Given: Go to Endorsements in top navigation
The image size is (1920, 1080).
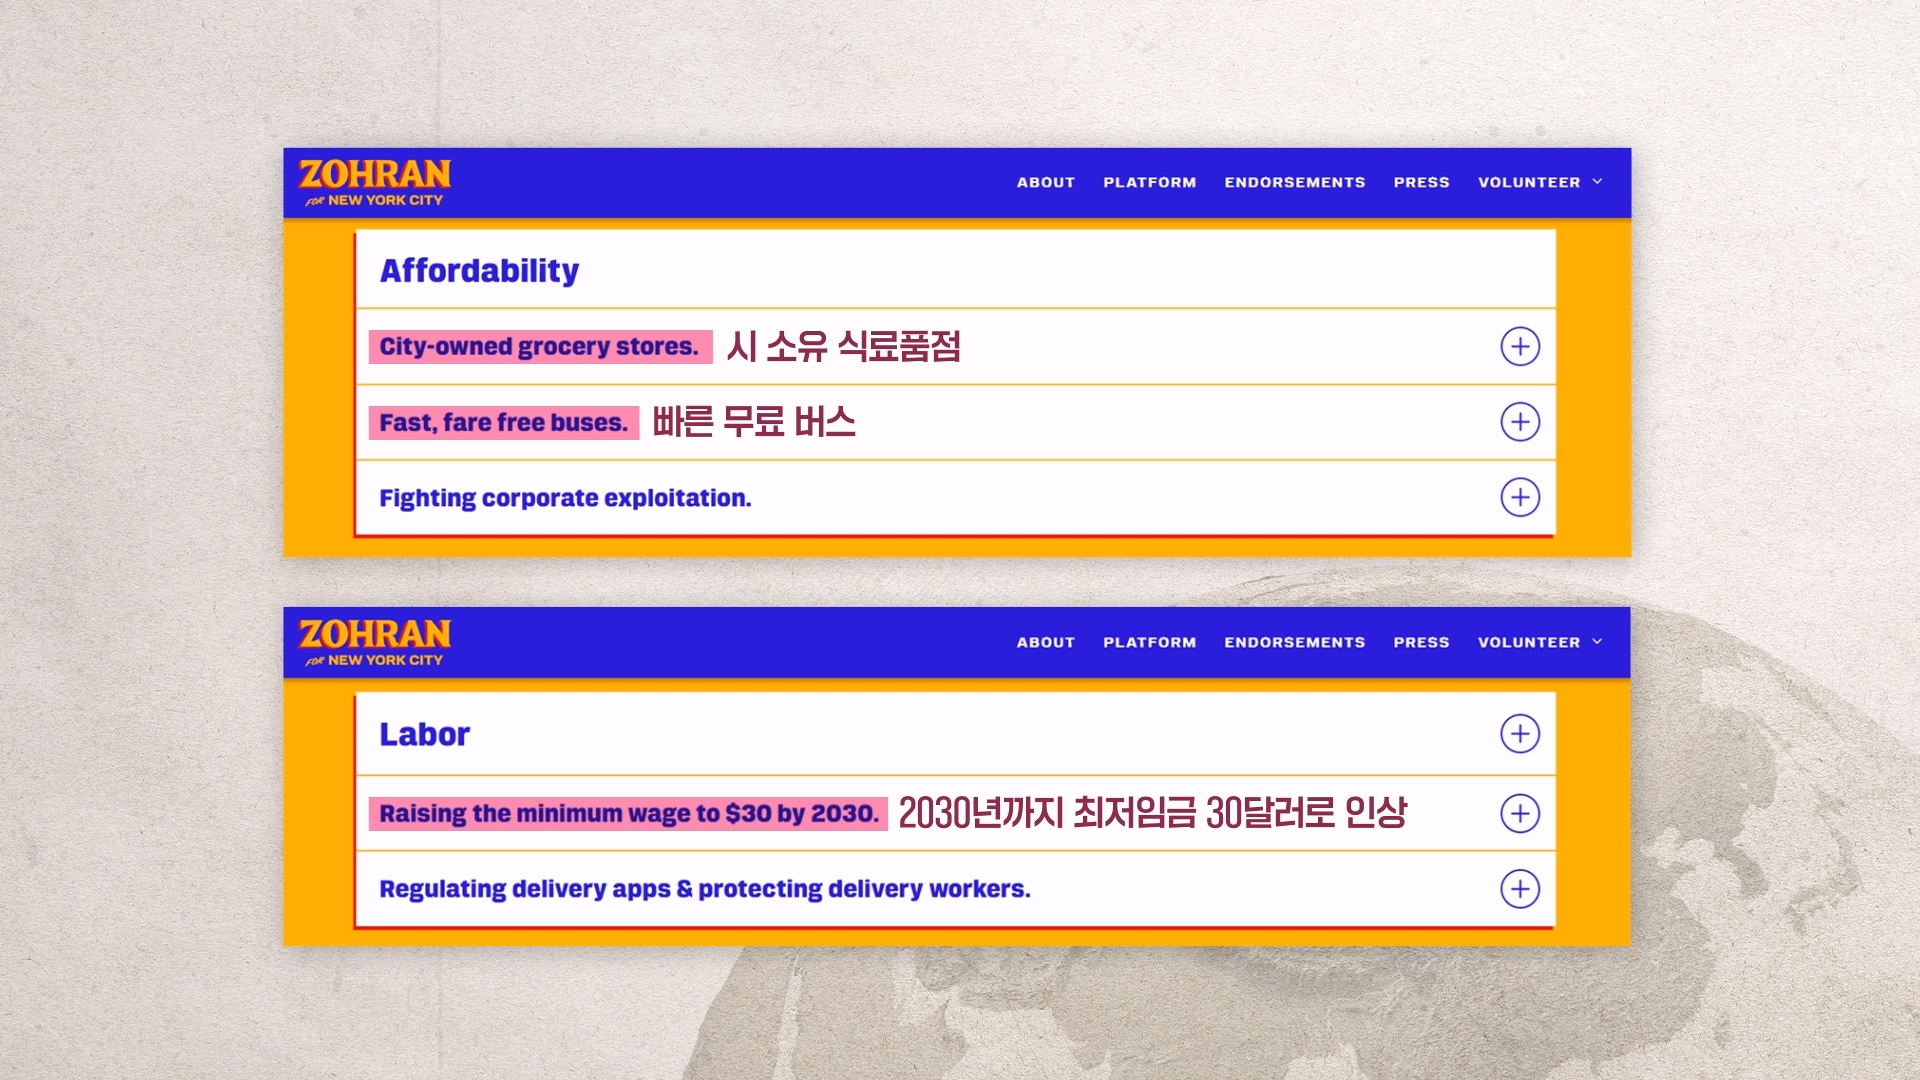Looking at the screenshot, I should pos(1294,183).
